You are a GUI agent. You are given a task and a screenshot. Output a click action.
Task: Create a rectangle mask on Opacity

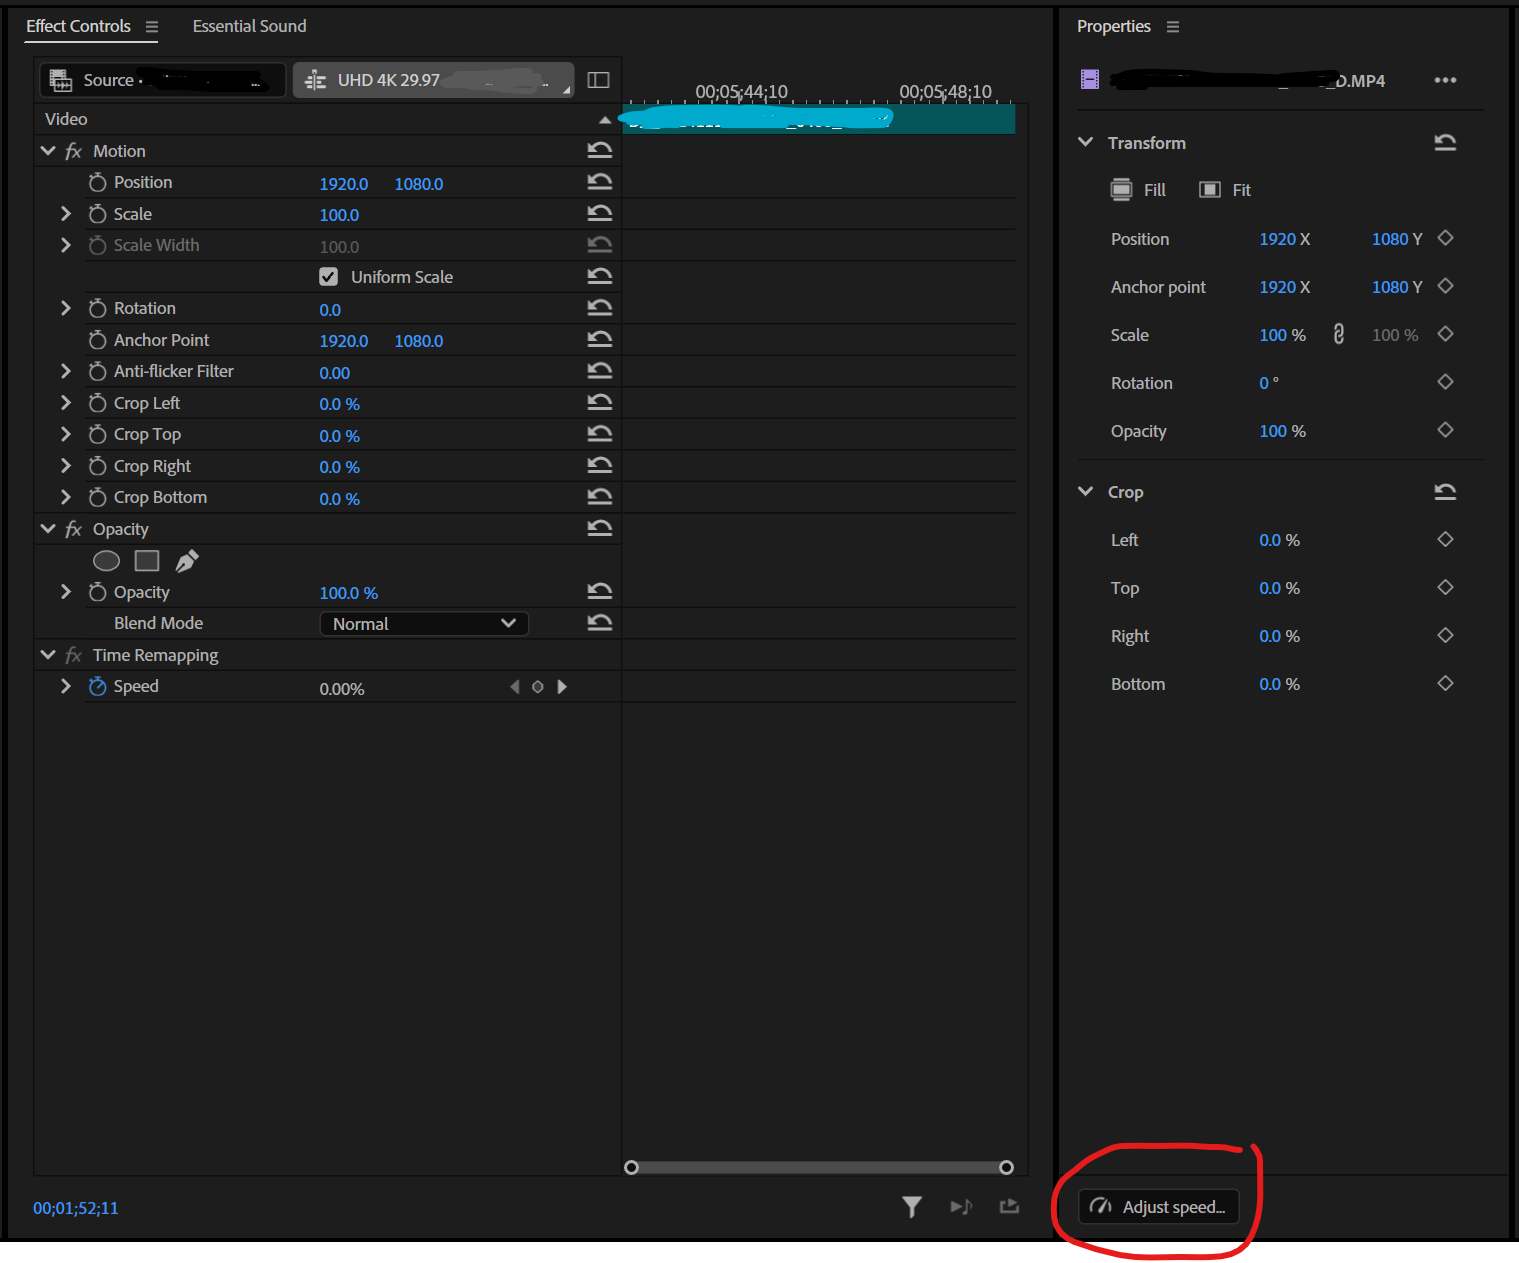146,561
